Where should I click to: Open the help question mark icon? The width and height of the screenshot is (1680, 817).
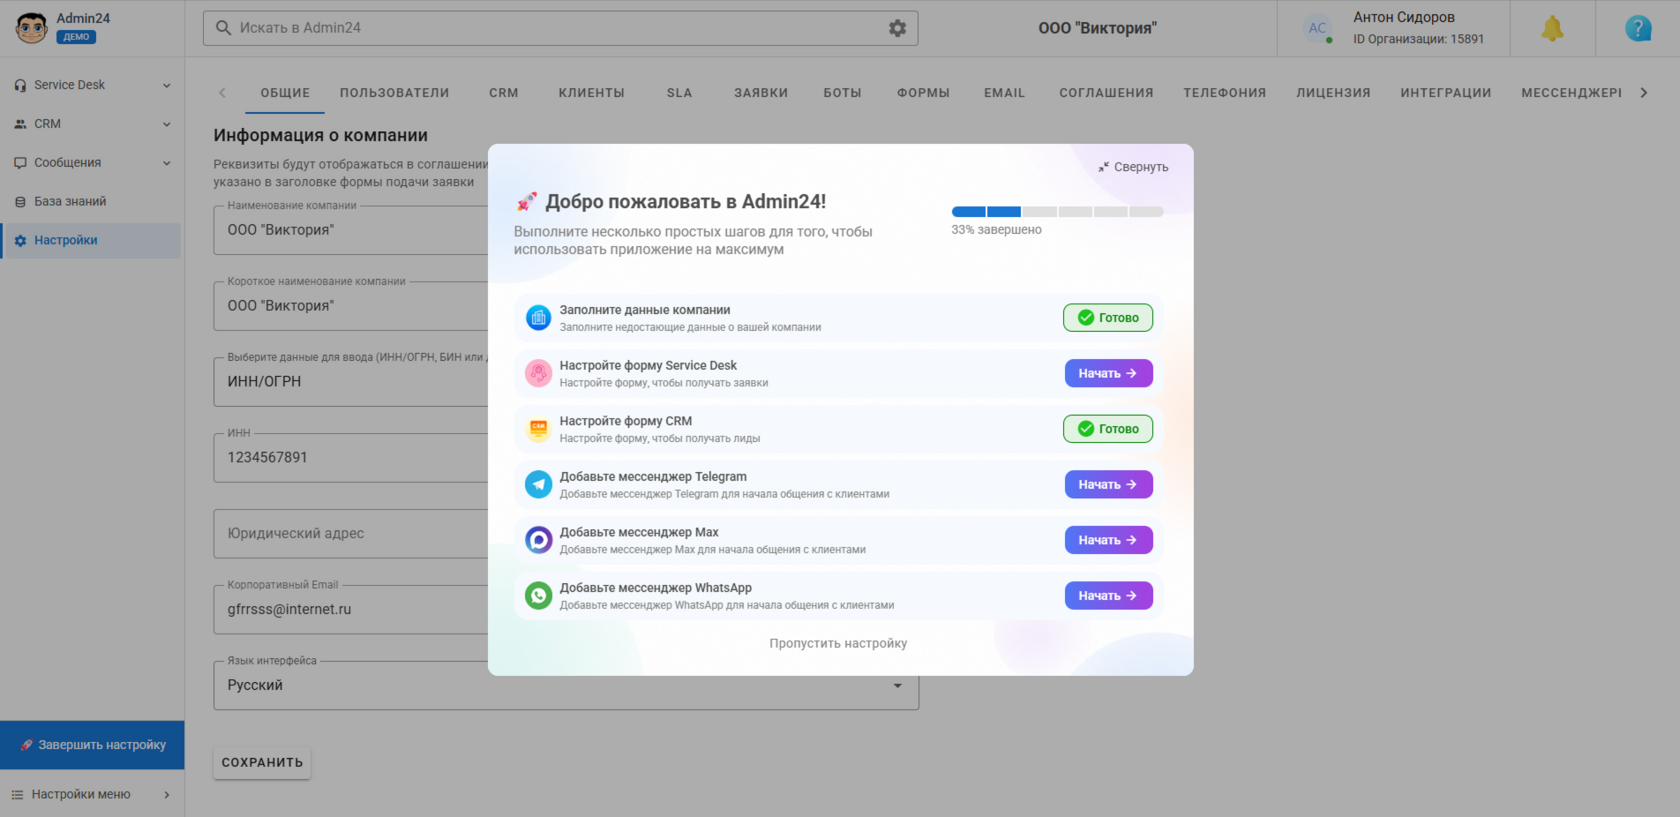coord(1638,29)
